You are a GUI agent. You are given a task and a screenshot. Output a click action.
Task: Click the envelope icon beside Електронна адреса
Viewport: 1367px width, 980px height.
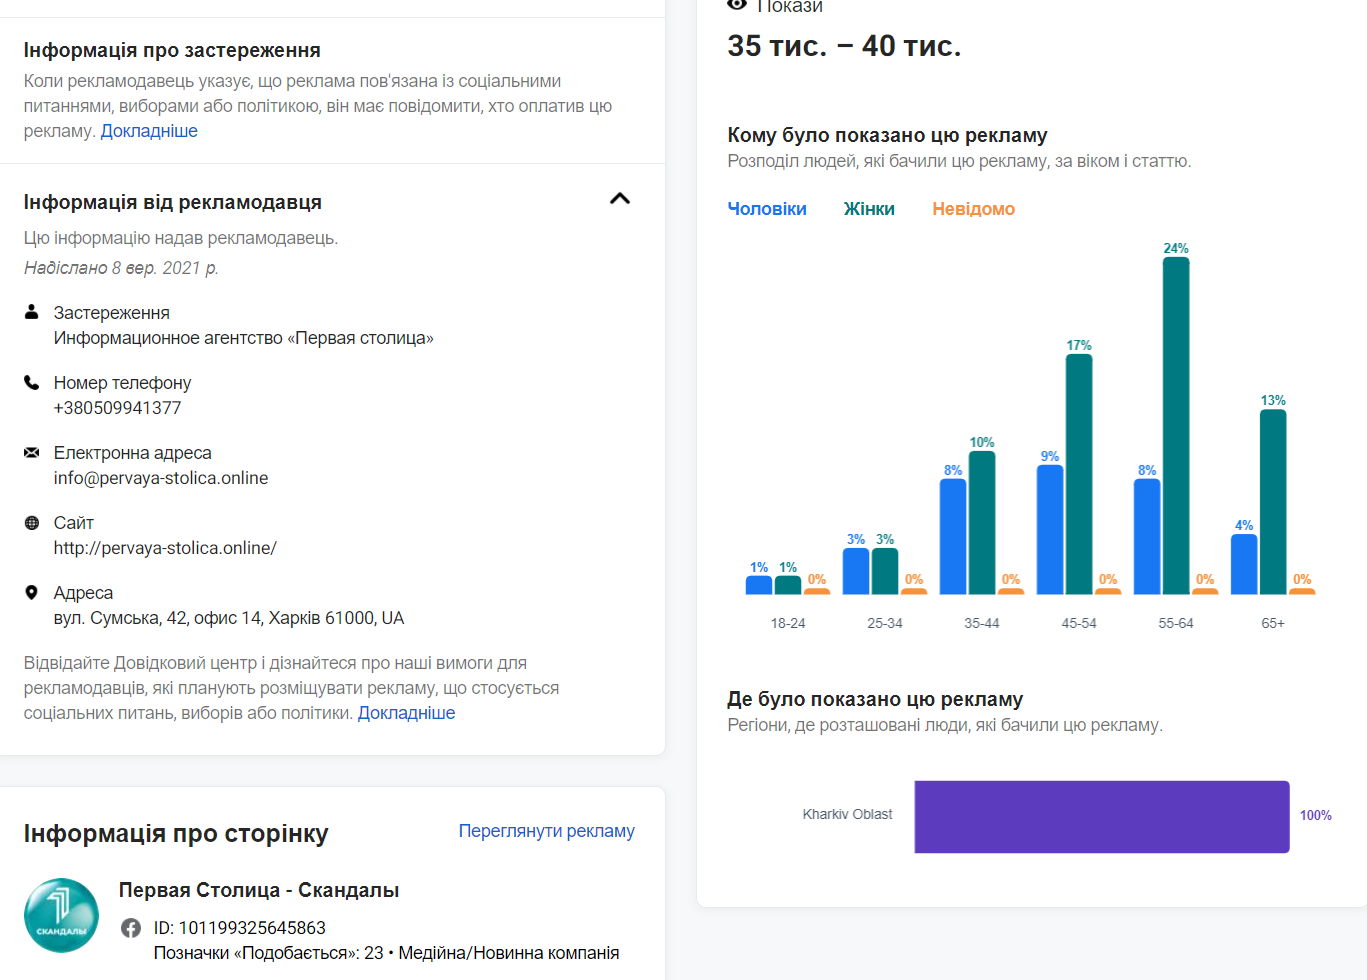(32, 452)
